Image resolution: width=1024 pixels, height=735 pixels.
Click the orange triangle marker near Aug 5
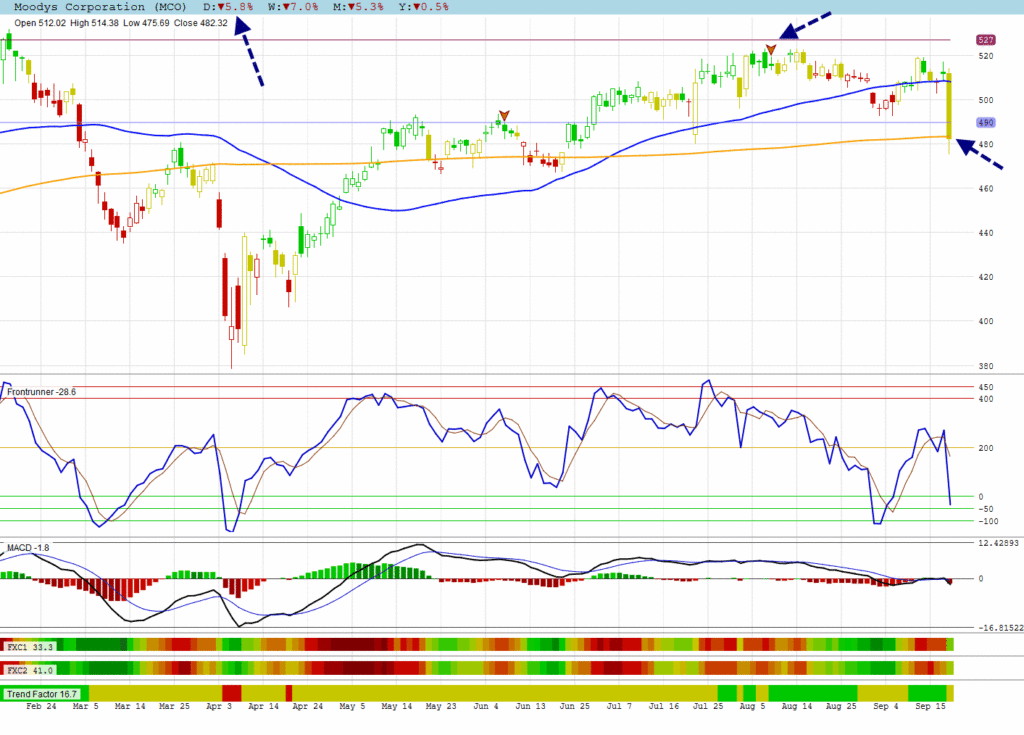click(x=770, y=49)
